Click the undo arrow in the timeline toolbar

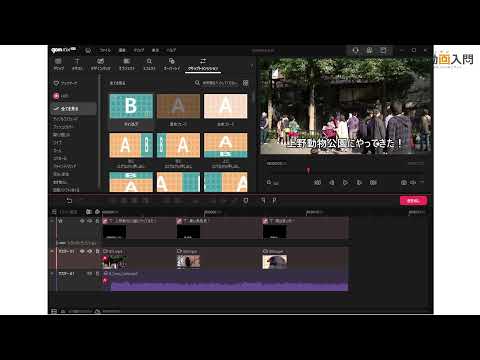[69, 201]
